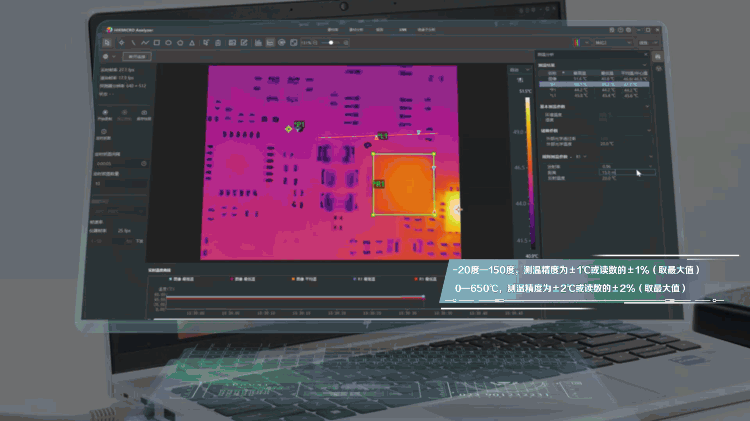Open the interval dropdown in left panel
750x421 pixels.
click(x=120, y=164)
